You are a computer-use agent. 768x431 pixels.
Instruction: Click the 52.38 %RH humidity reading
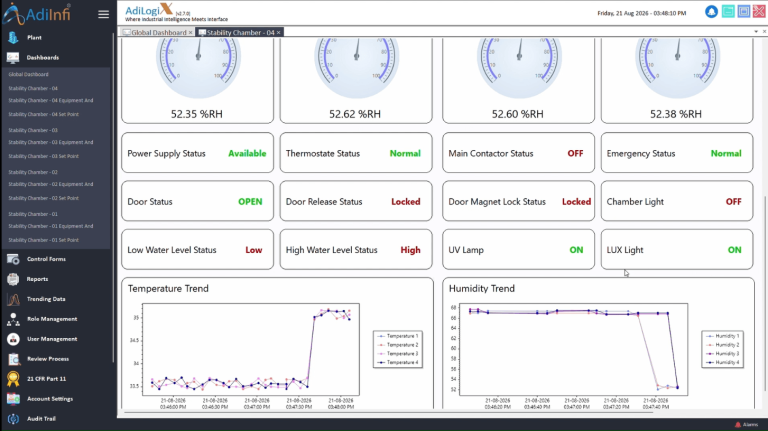[x=675, y=114]
